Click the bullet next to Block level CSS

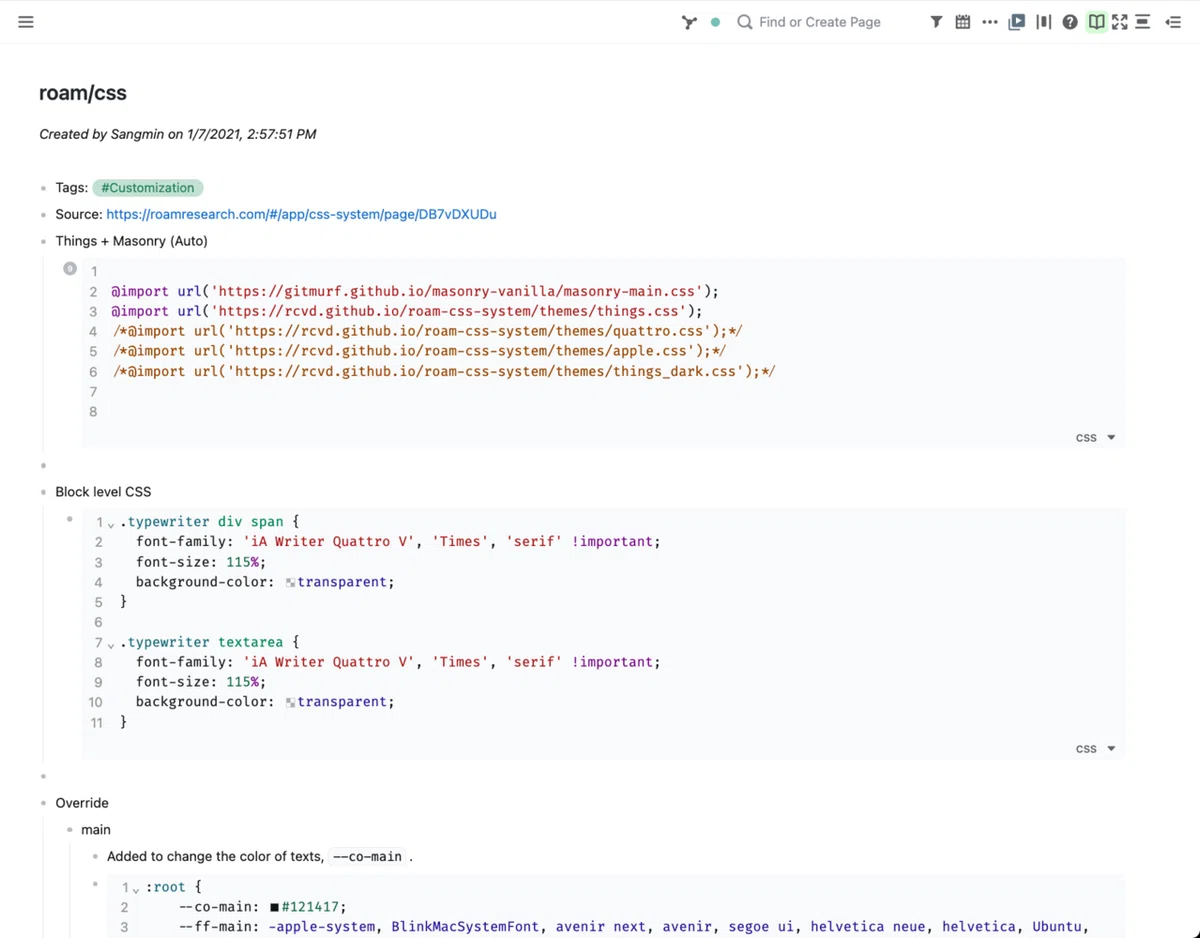point(44,492)
